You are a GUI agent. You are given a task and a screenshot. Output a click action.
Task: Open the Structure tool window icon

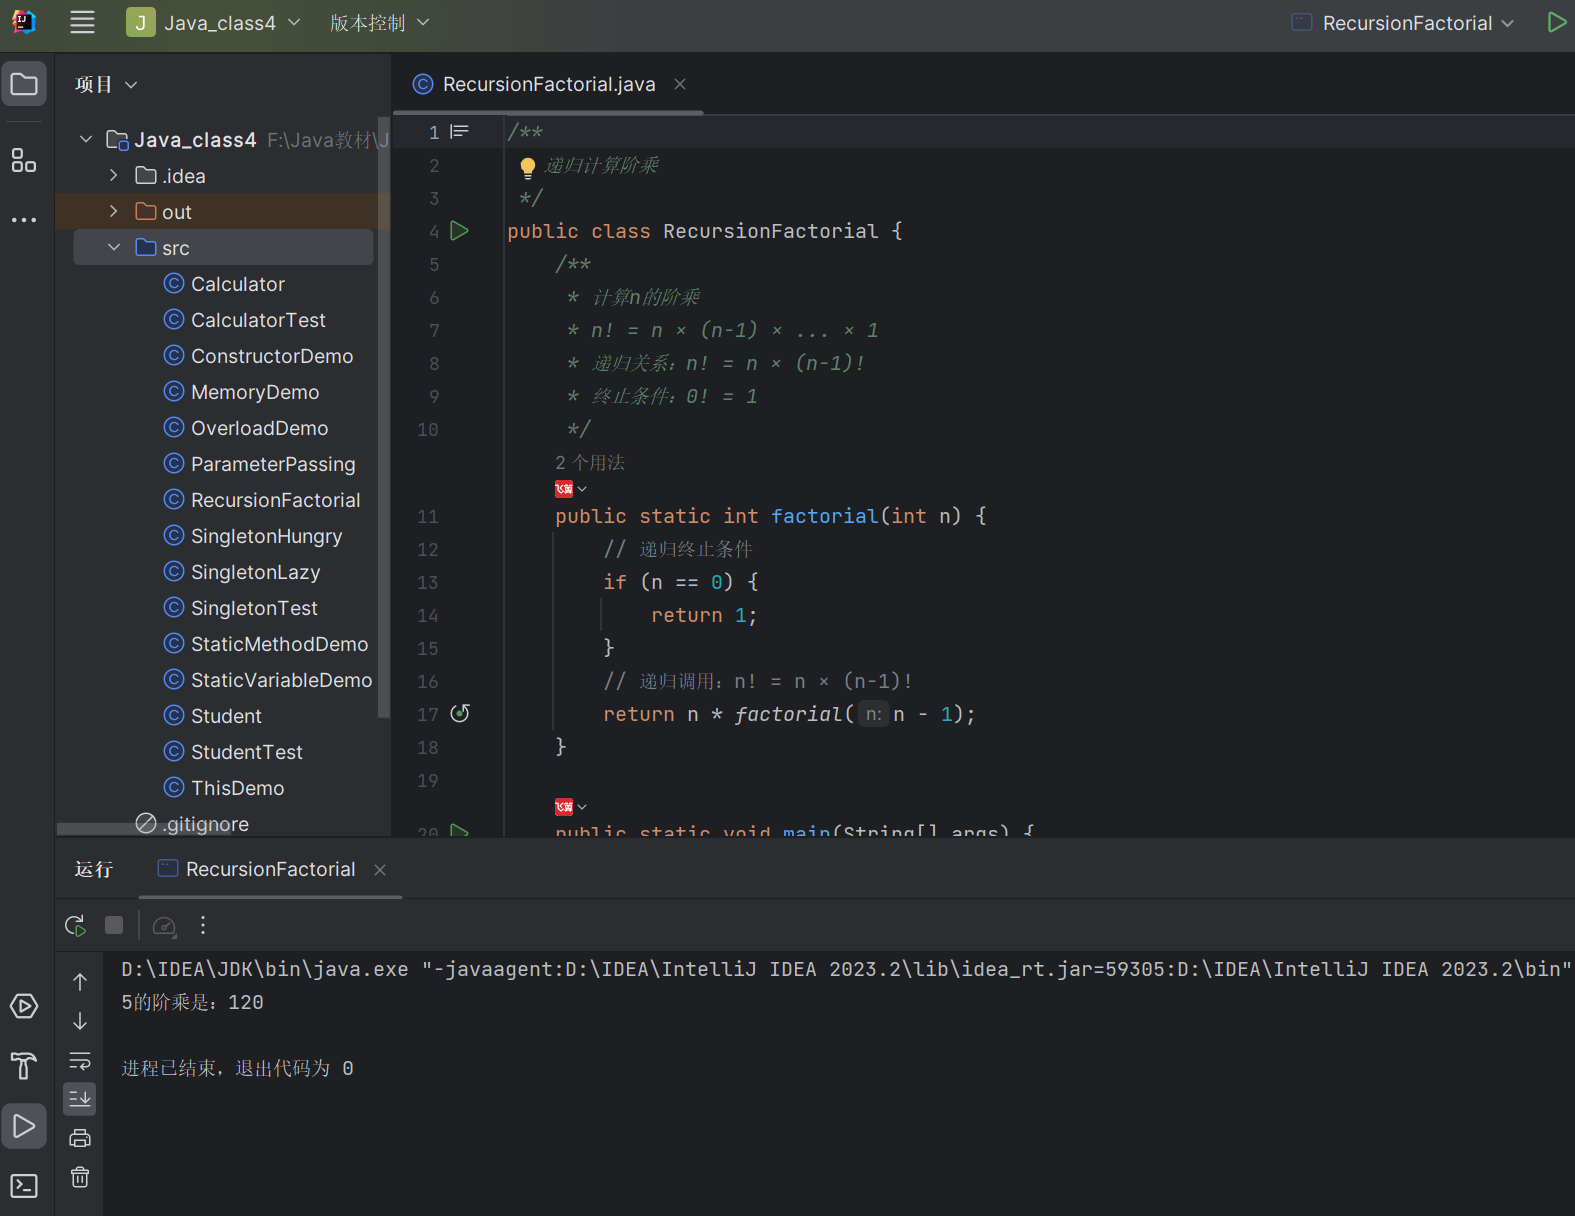tap(24, 160)
